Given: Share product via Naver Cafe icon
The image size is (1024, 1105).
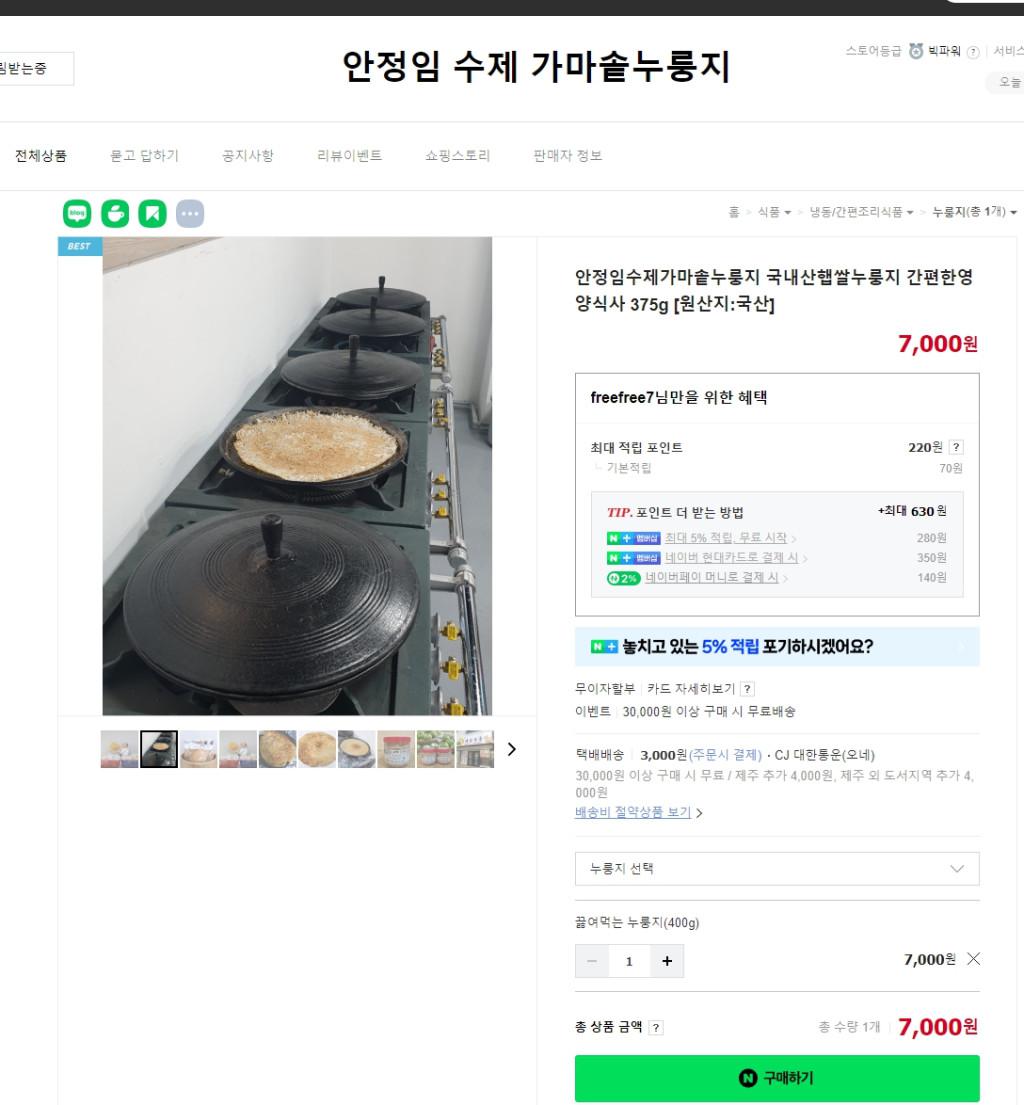Looking at the screenshot, I should click(x=115, y=213).
